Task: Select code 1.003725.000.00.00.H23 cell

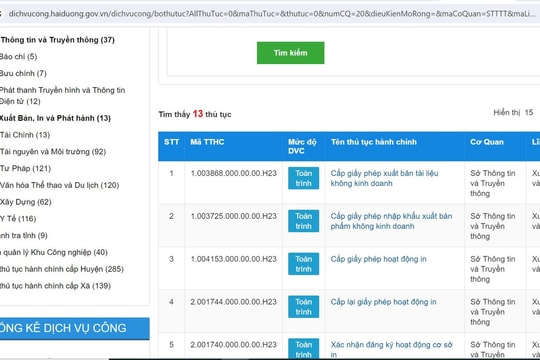Action: coord(233,216)
